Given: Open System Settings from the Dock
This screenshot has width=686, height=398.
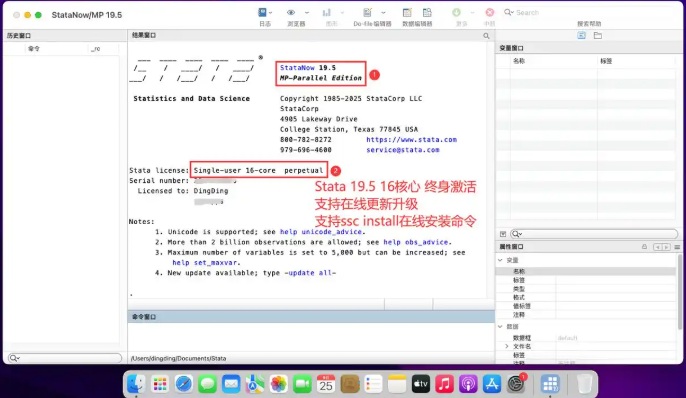Looking at the screenshot, I should [516, 384].
